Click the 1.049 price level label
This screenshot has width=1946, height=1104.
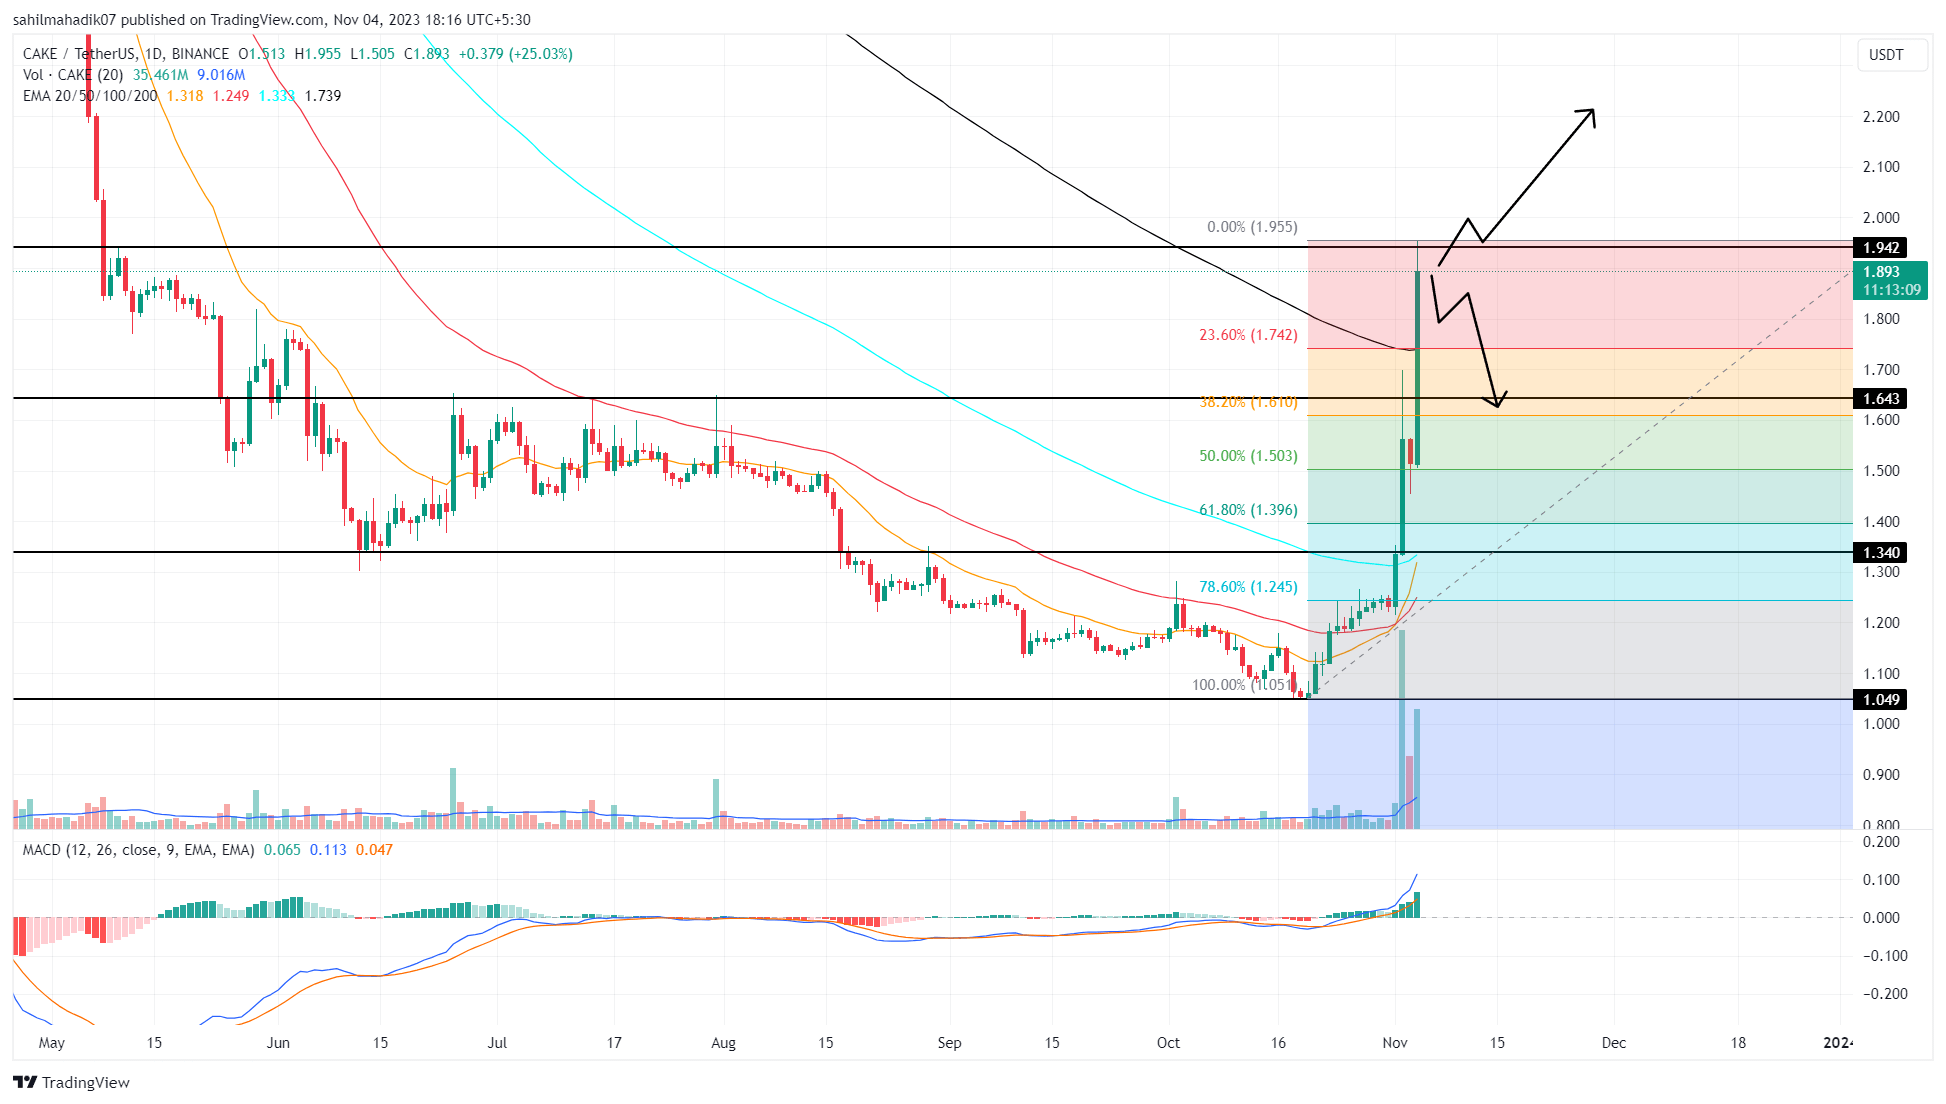point(1881,699)
